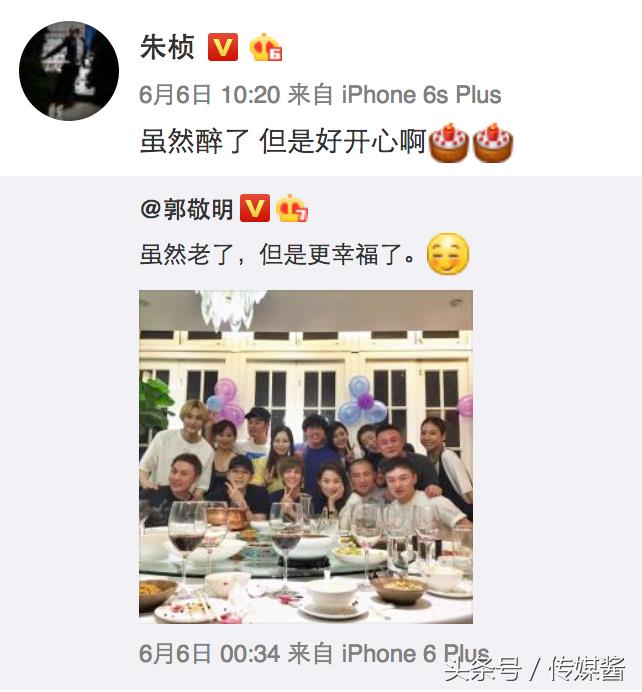Image resolution: width=642 pixels, height=692 pixels.
Task: Click the post text 虽然醉了 但是好开心啊
Action: pyautogui.click(x=283, y=142)
